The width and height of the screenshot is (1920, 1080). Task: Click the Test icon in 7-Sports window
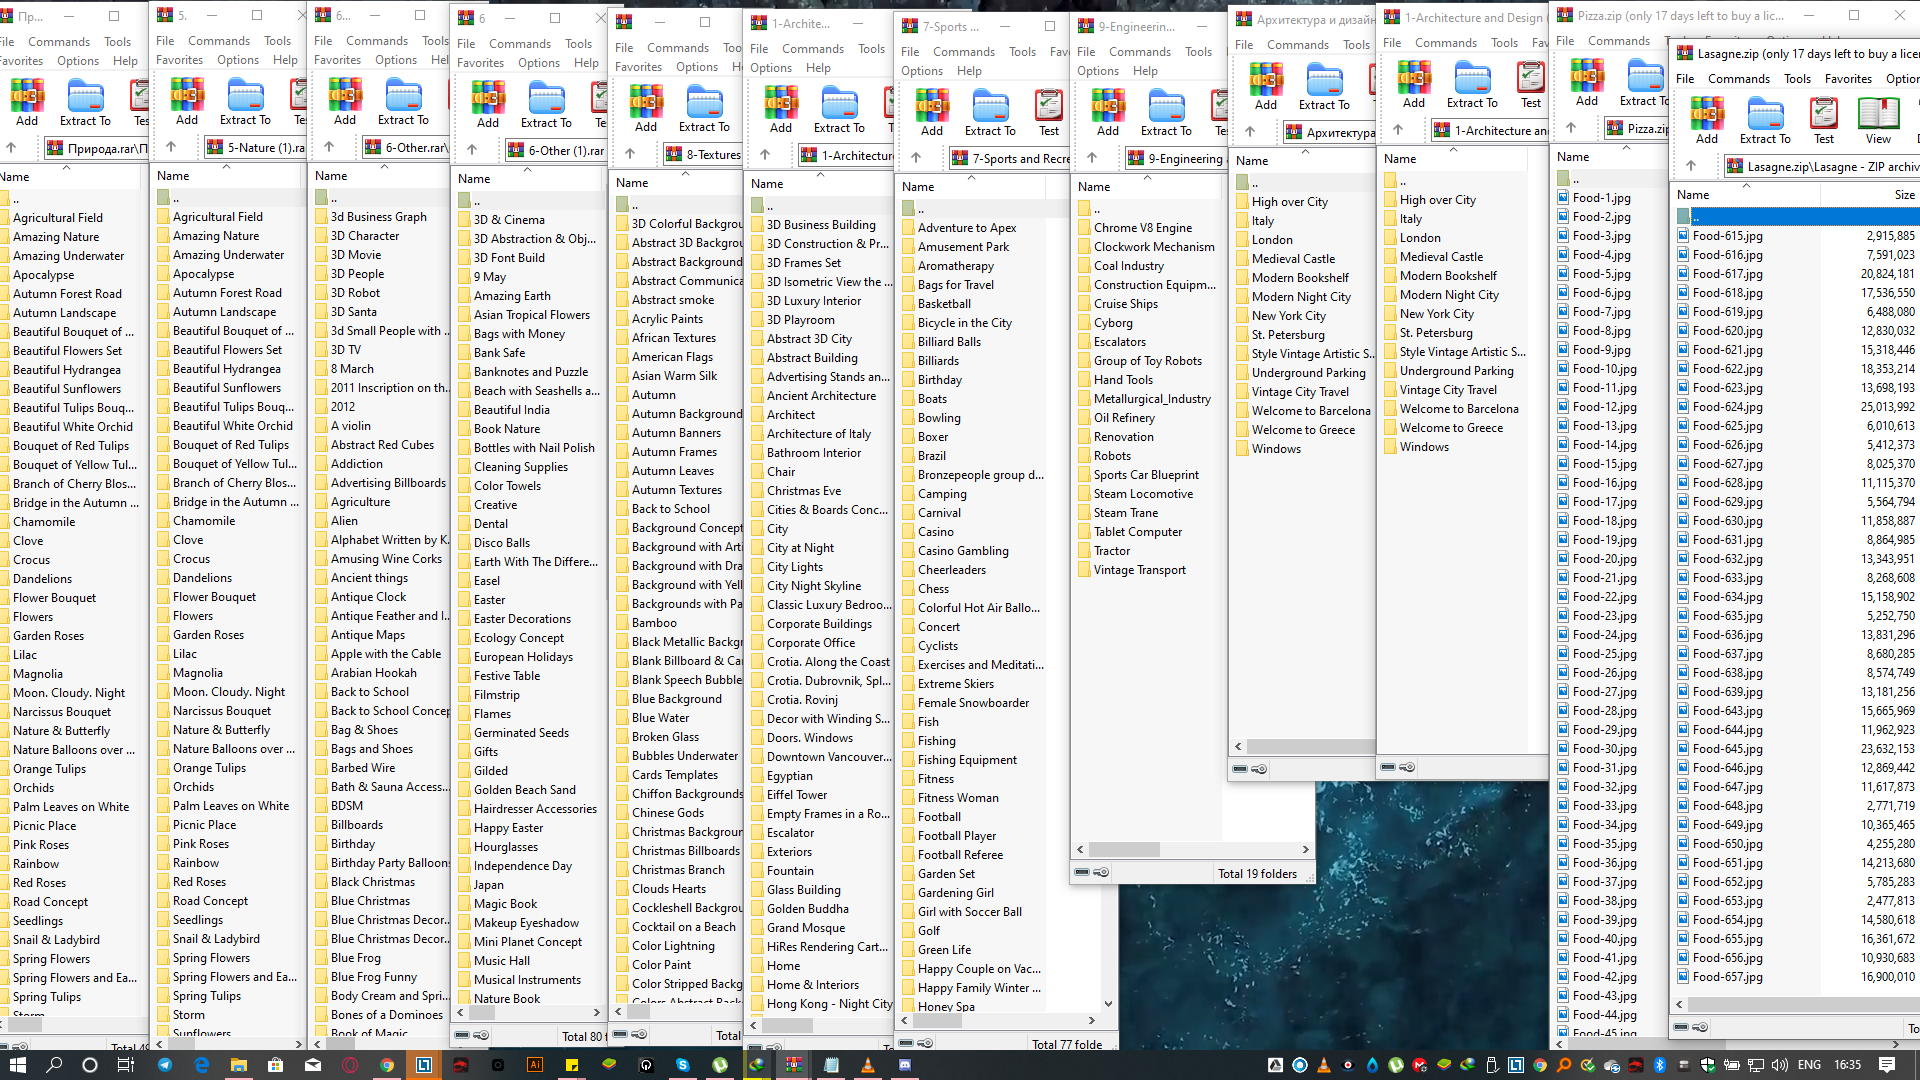coord(1048,112)
